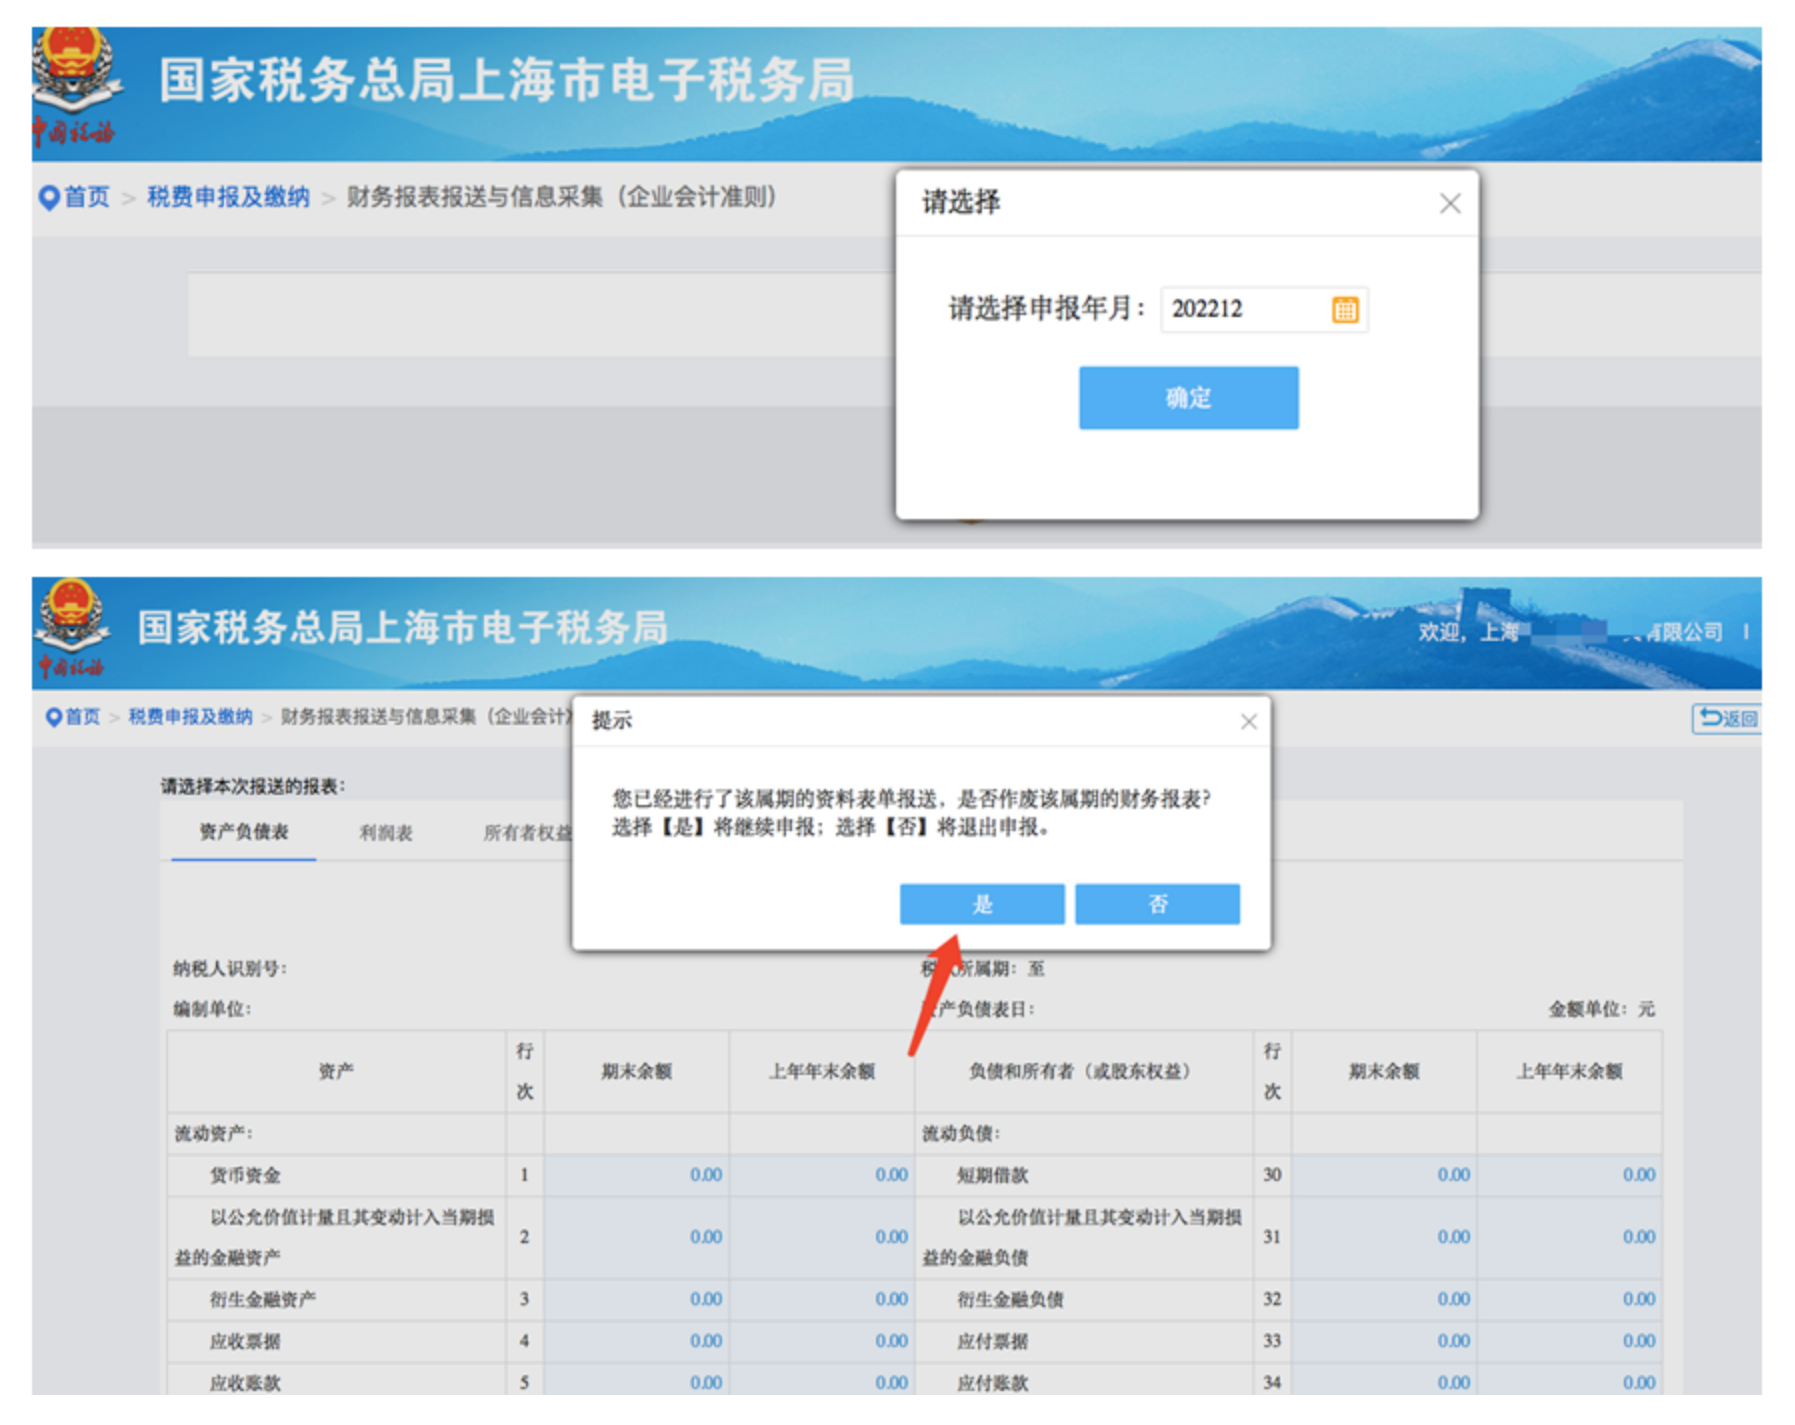Choose 是 to continue the declaration
Image resolution: width=1795 pixels, height=1425 pixels.
981,904
